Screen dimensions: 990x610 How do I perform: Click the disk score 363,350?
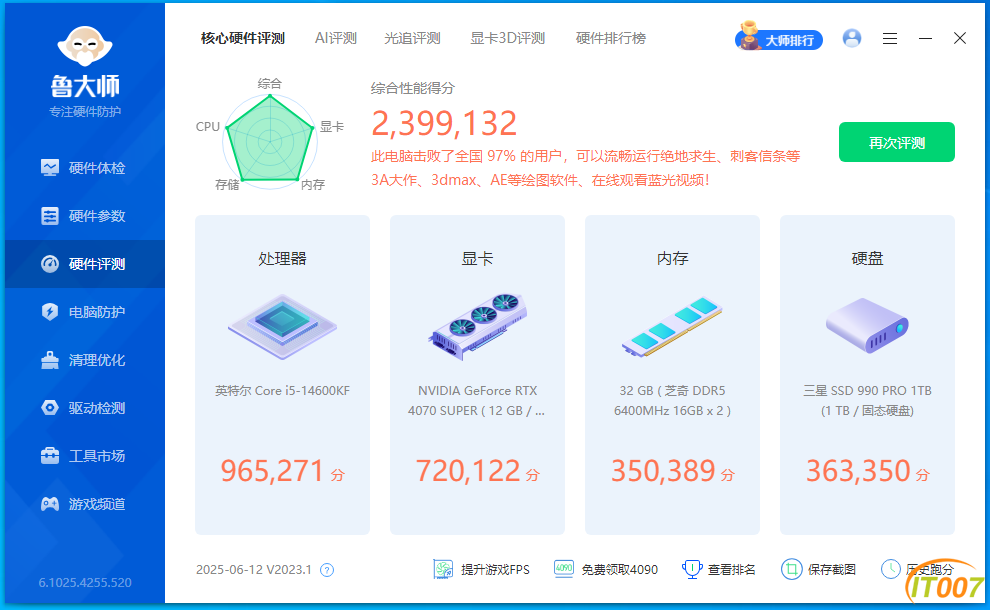858,471
